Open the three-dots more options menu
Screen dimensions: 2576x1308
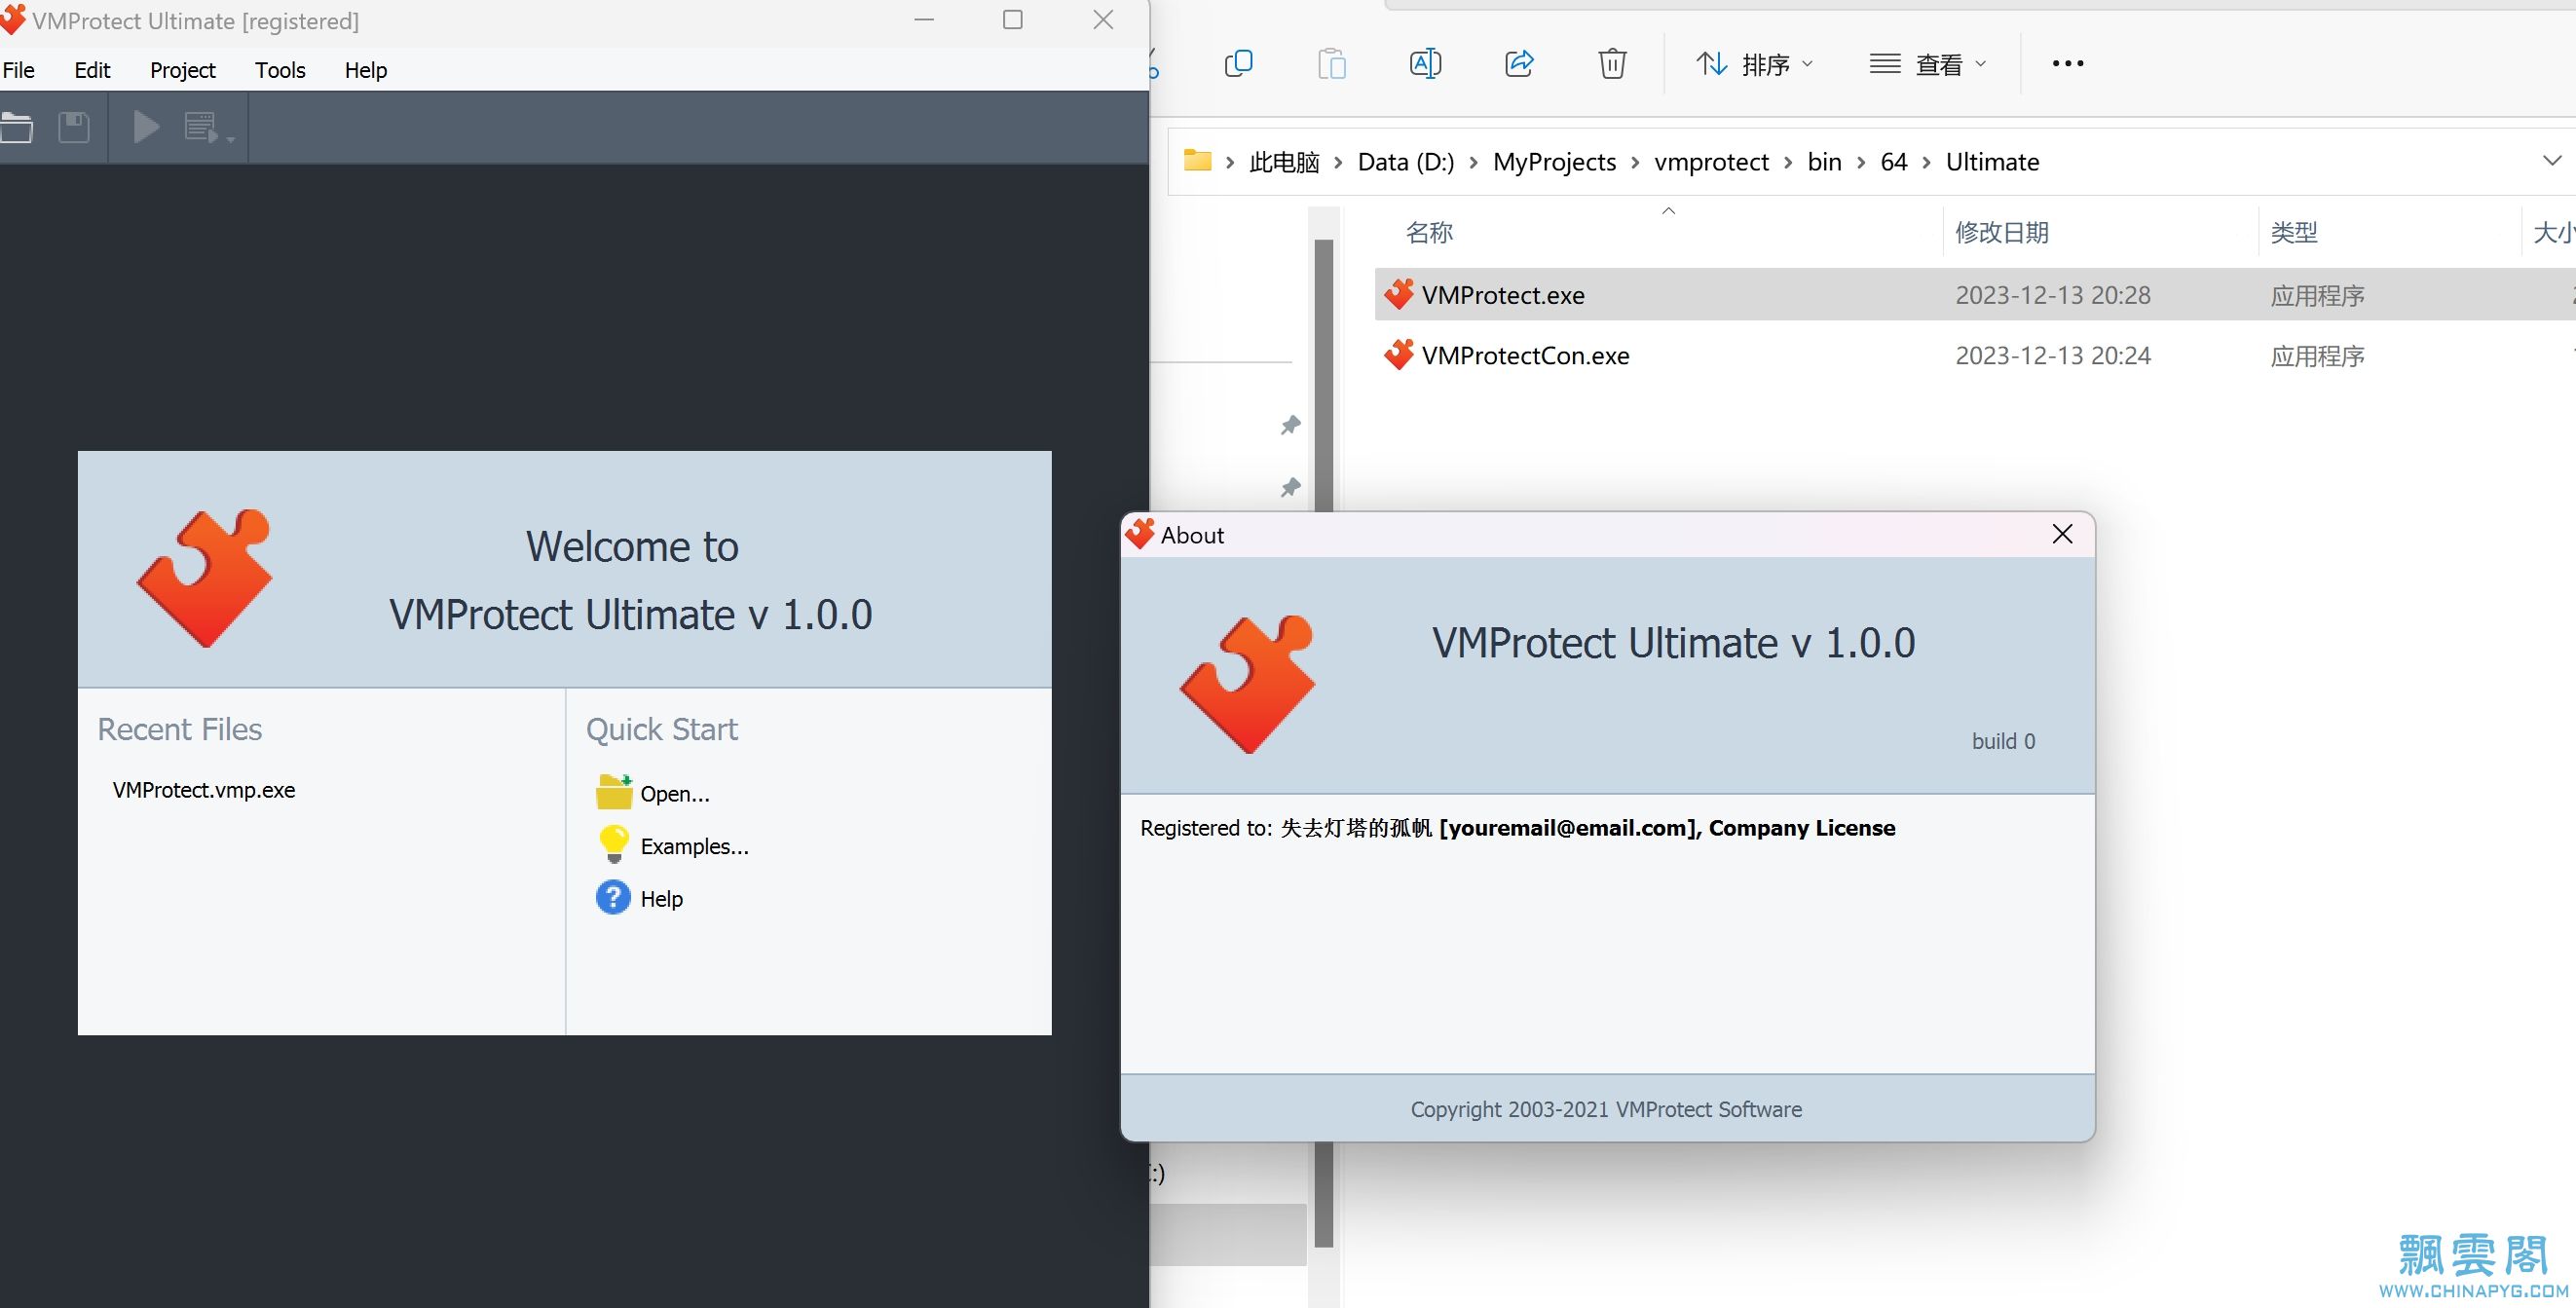click(x=2068, y=64)
